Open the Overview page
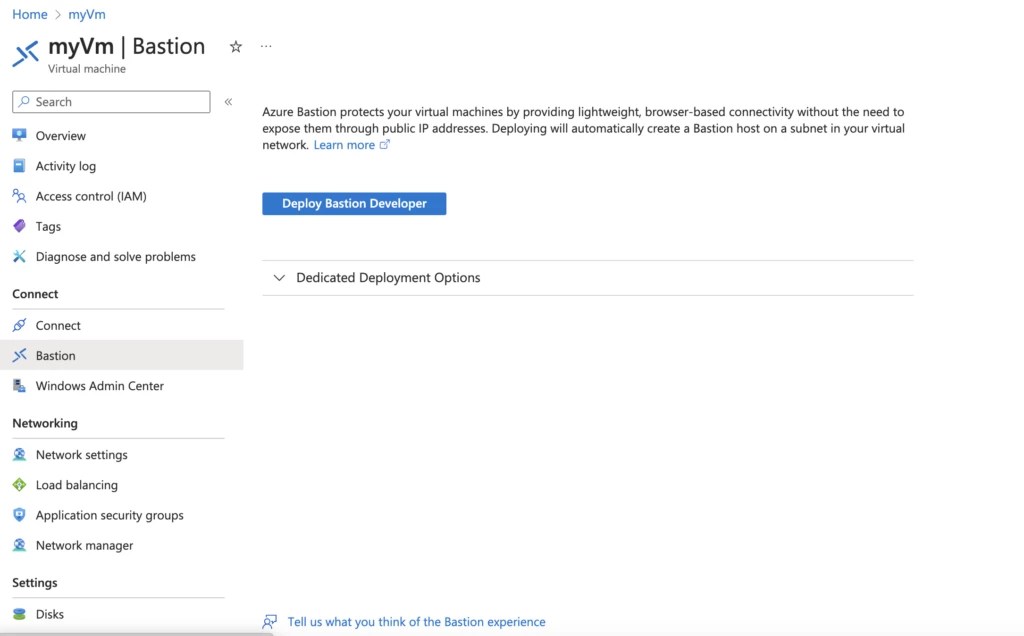Viewport: 1024px width, 636px height. [x=62, y=135]
